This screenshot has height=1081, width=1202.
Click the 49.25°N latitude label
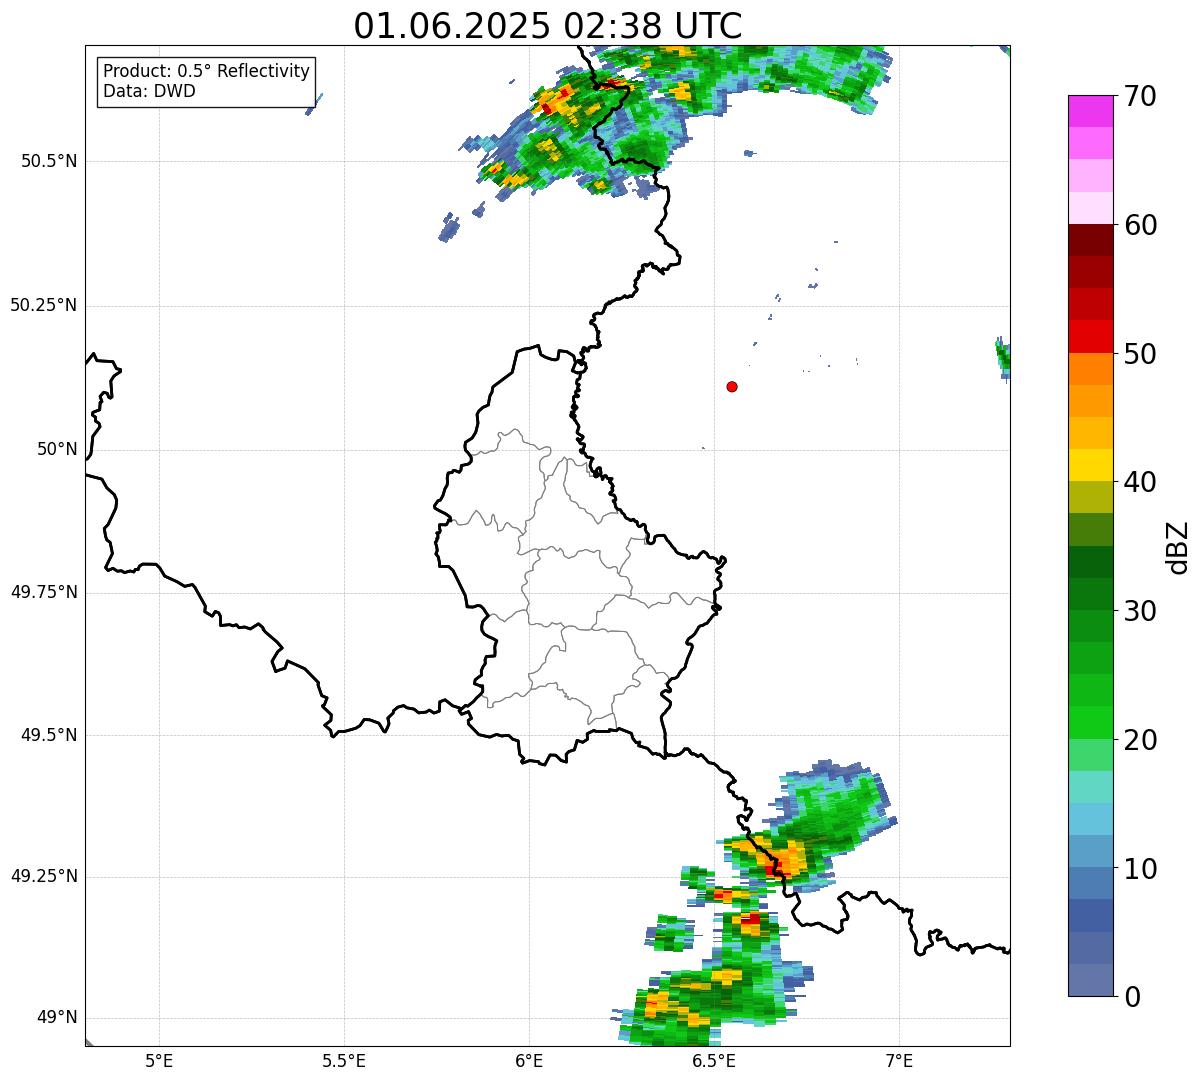coord(43,876)
